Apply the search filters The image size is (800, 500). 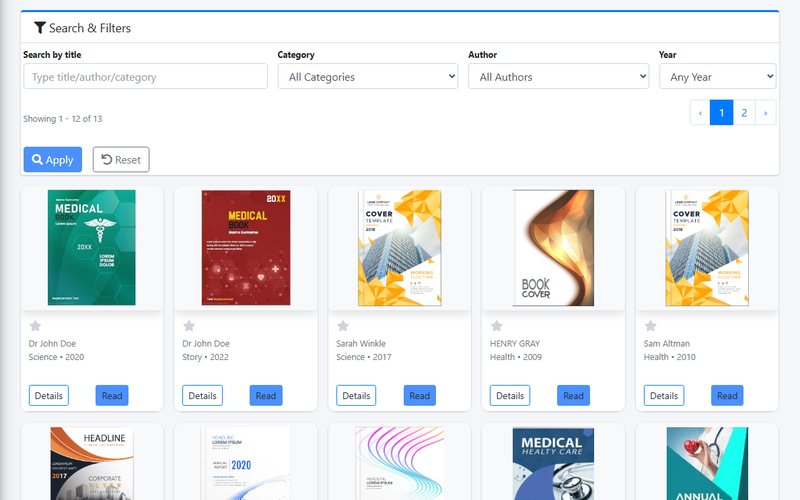click(x=53, y=160)
